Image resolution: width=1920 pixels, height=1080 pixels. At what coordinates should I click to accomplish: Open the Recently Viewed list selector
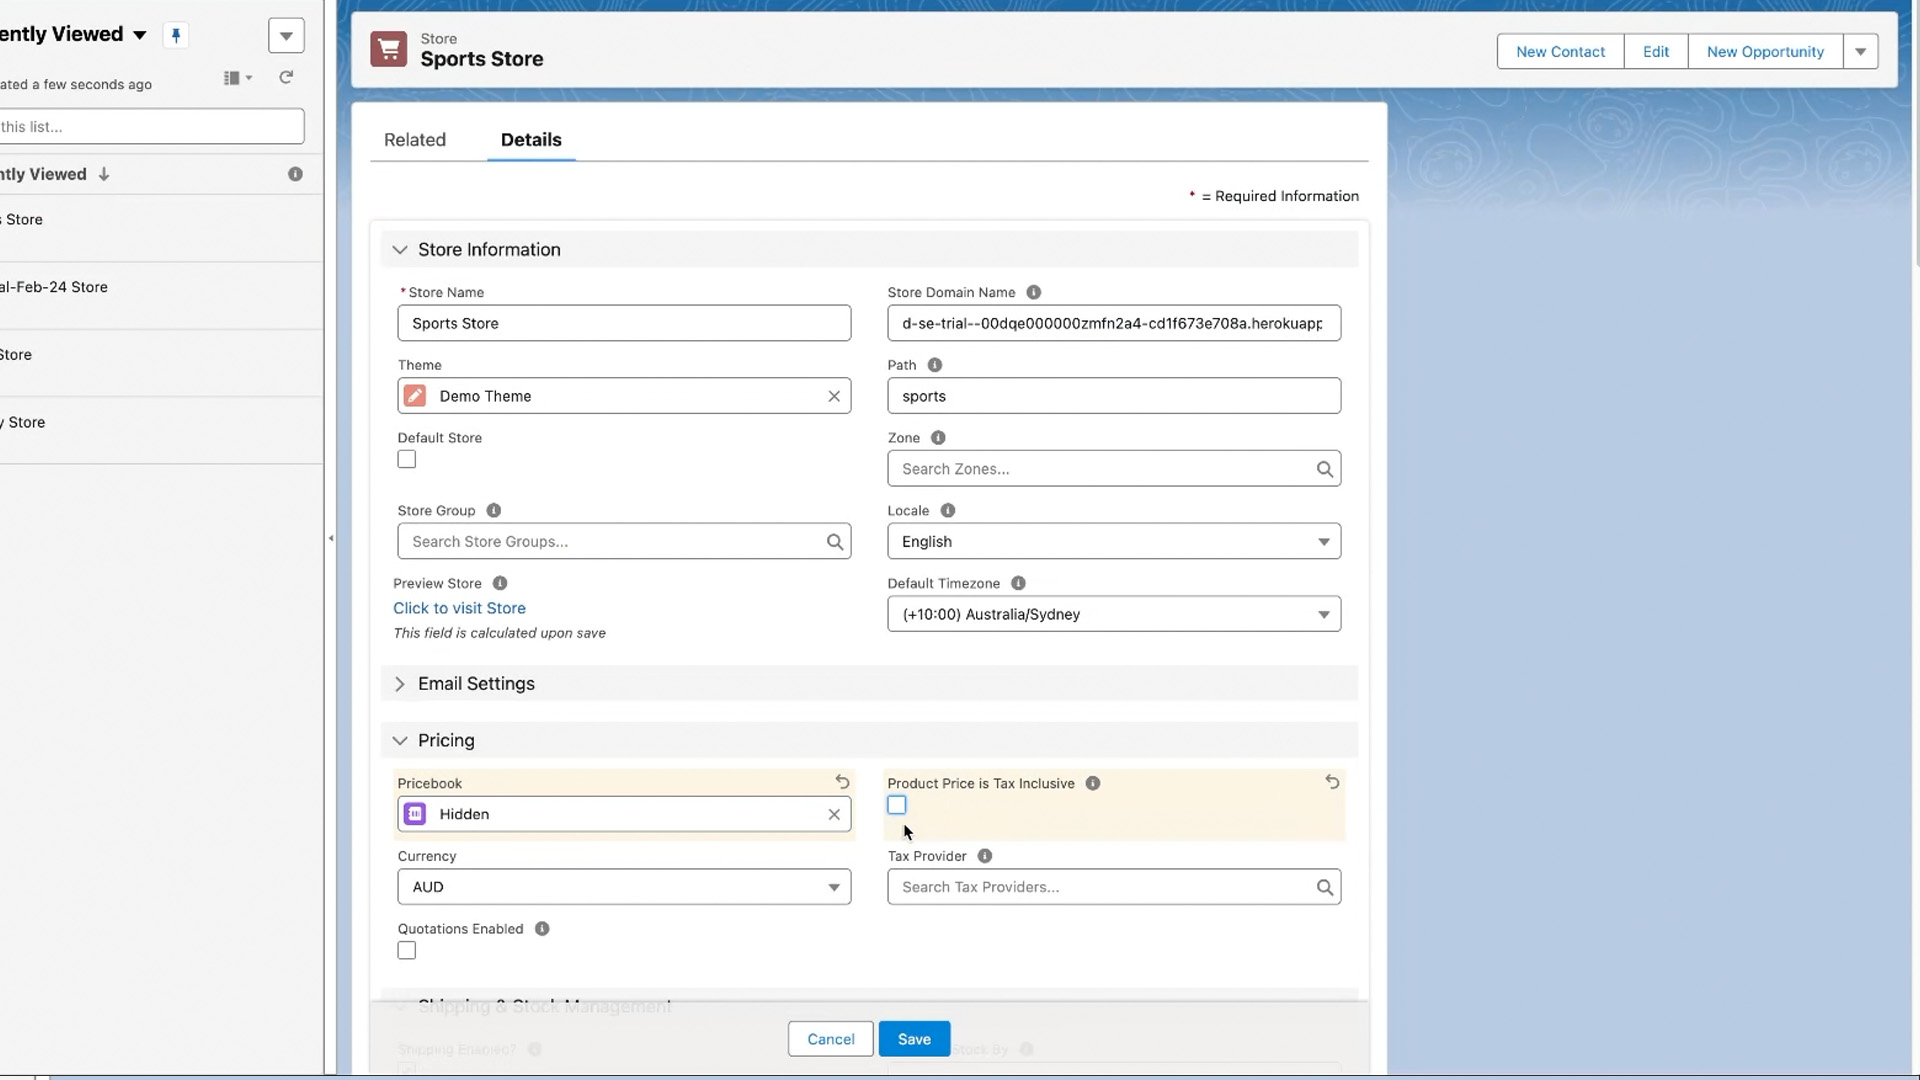pyautogui.click(x=139, y=35)
